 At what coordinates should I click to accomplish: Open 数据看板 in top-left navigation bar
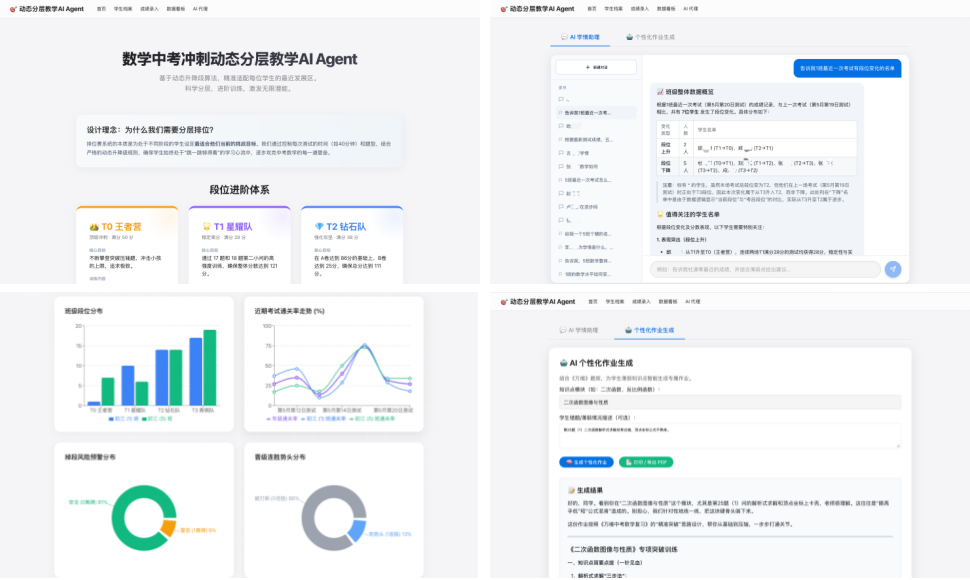pyautogui.click(x=176, y=9)
